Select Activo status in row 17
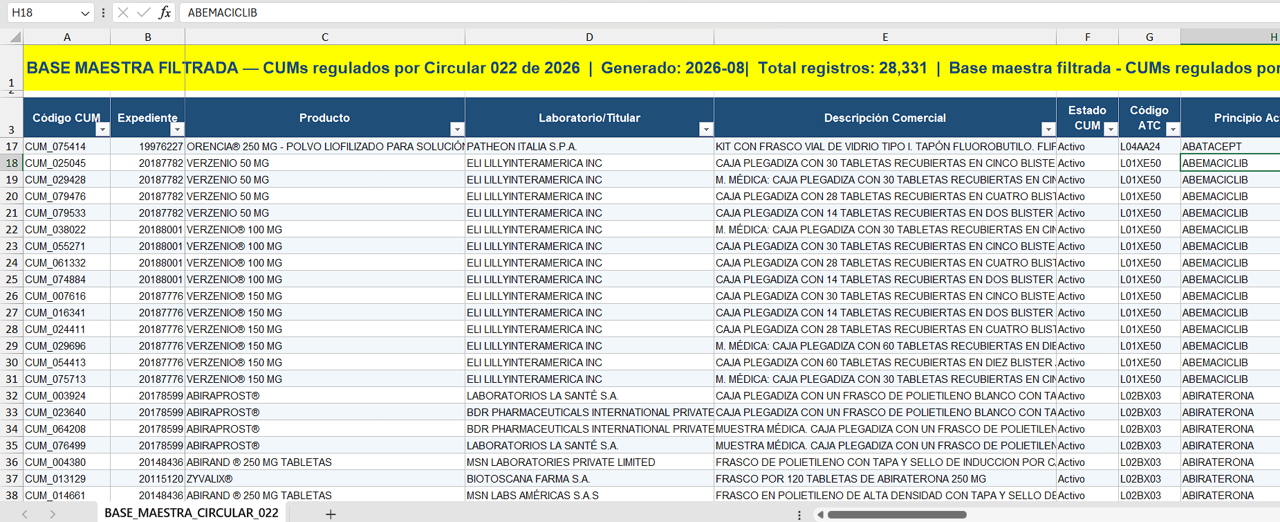The width and height of the screenshot is (1280, 522). (1087, 146)
